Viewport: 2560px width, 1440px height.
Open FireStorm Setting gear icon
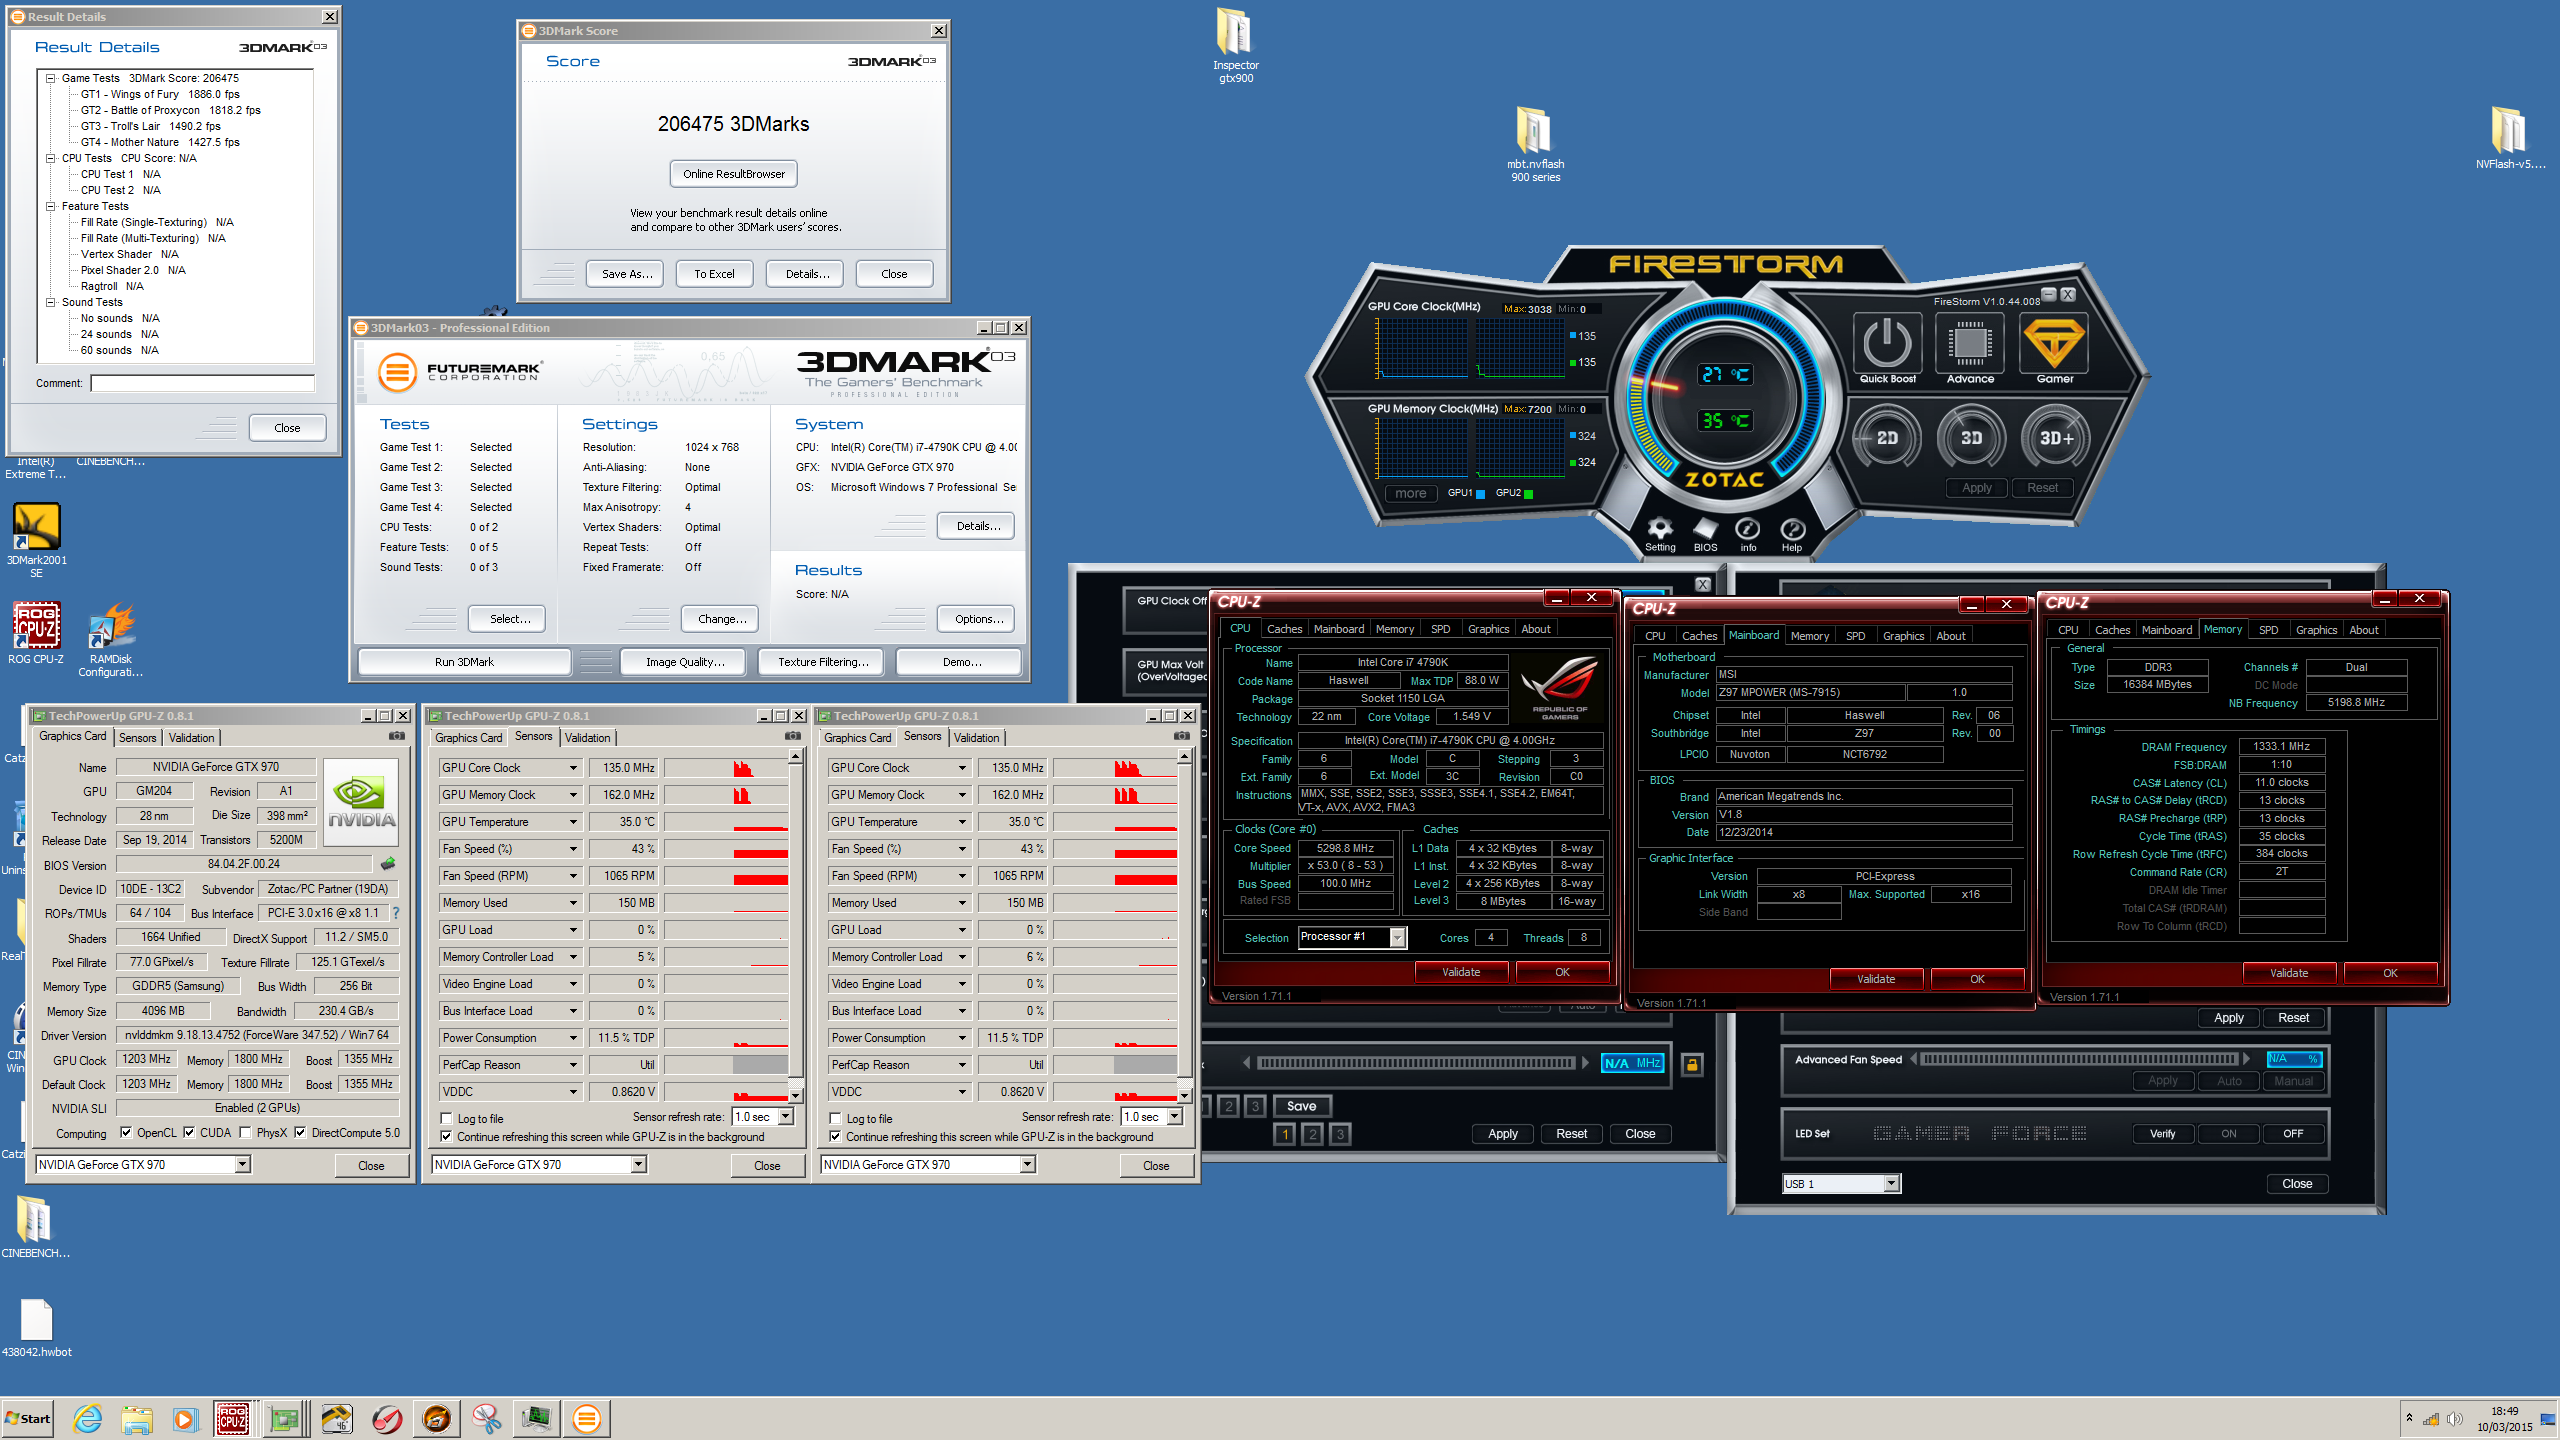[x=1660, y=528]
